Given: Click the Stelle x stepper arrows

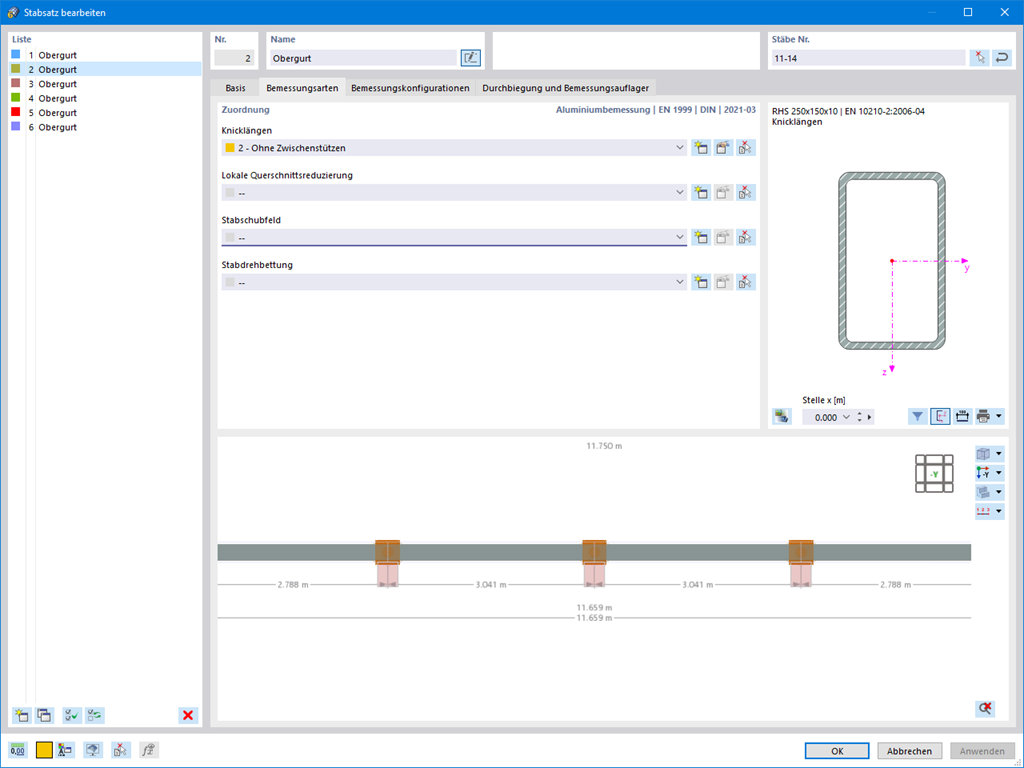Looking at the screenshot, I should [859, 417].
